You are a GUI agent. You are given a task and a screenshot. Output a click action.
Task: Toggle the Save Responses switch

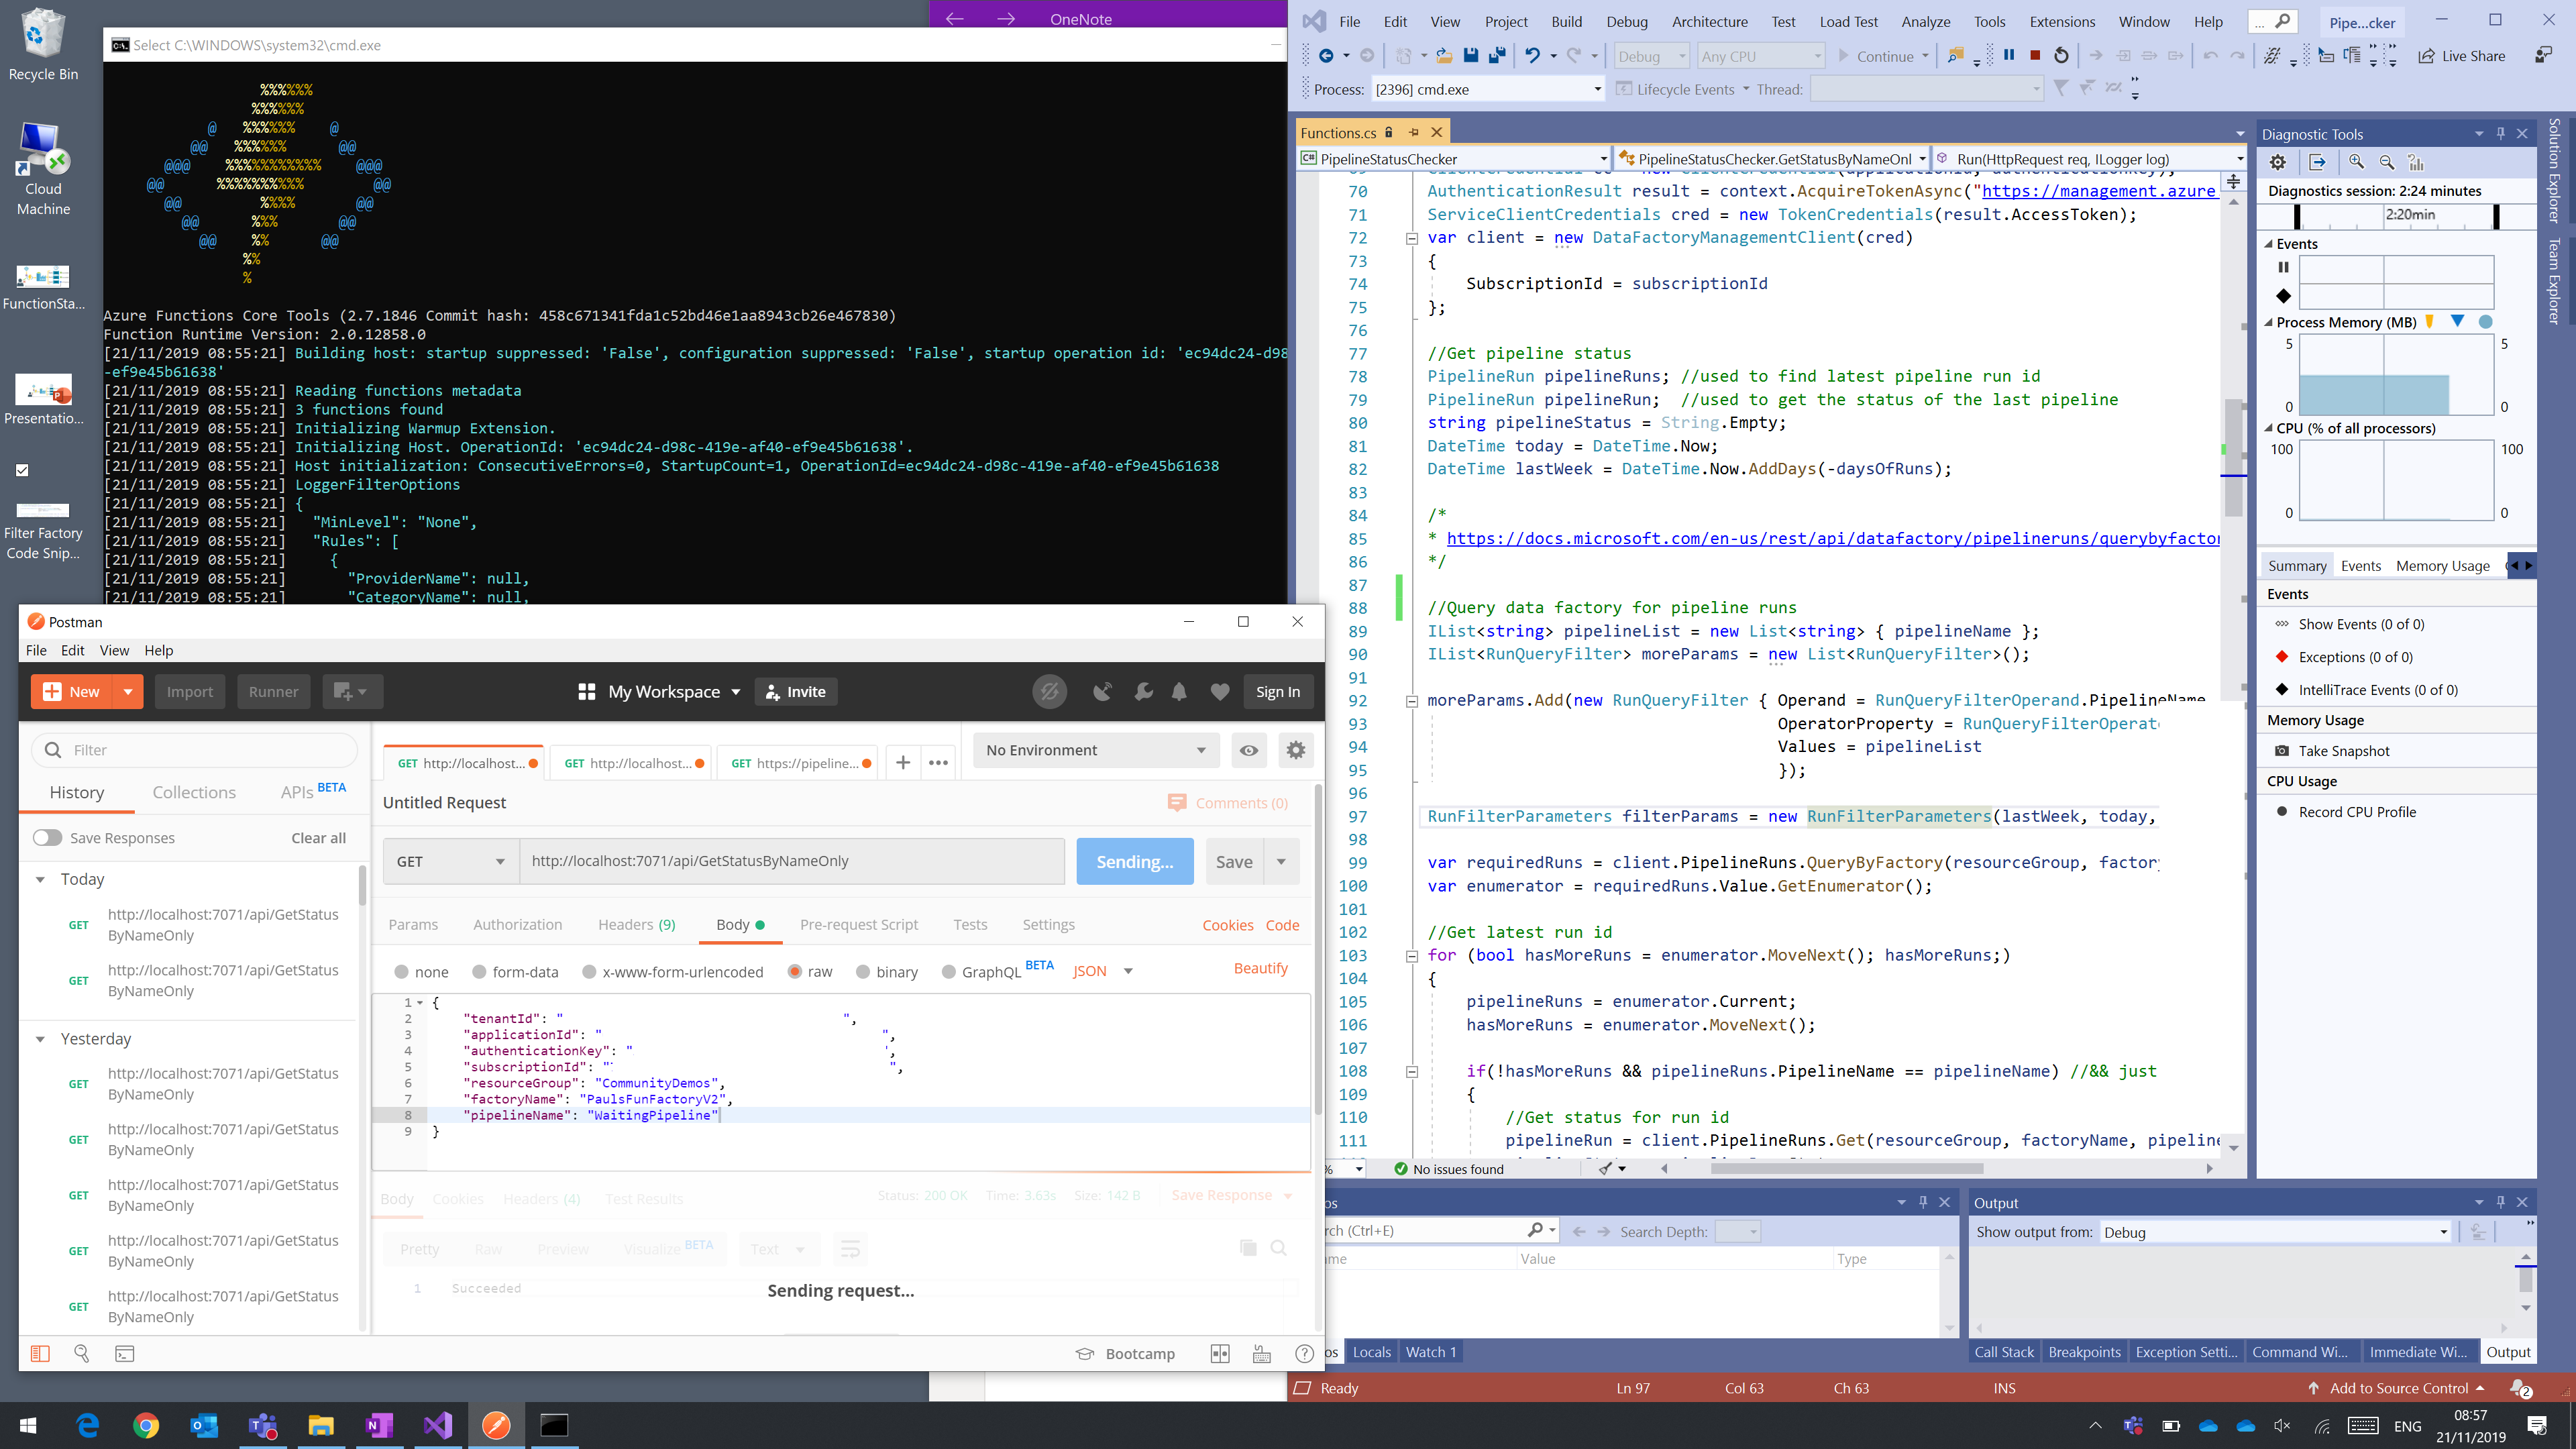click(x=48, y=838)
